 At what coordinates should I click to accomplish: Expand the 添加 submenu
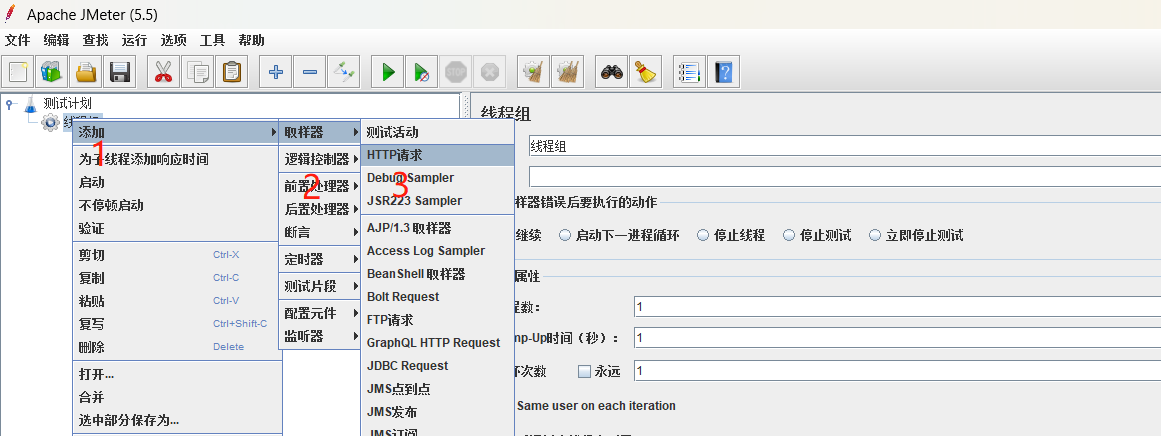pos(177,132)
